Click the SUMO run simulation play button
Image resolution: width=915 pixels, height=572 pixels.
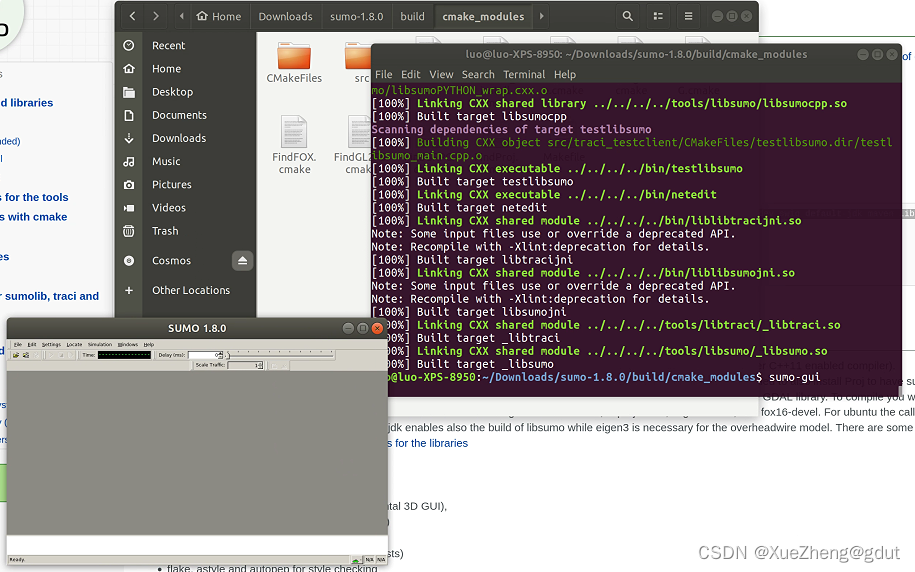[51, 355]
